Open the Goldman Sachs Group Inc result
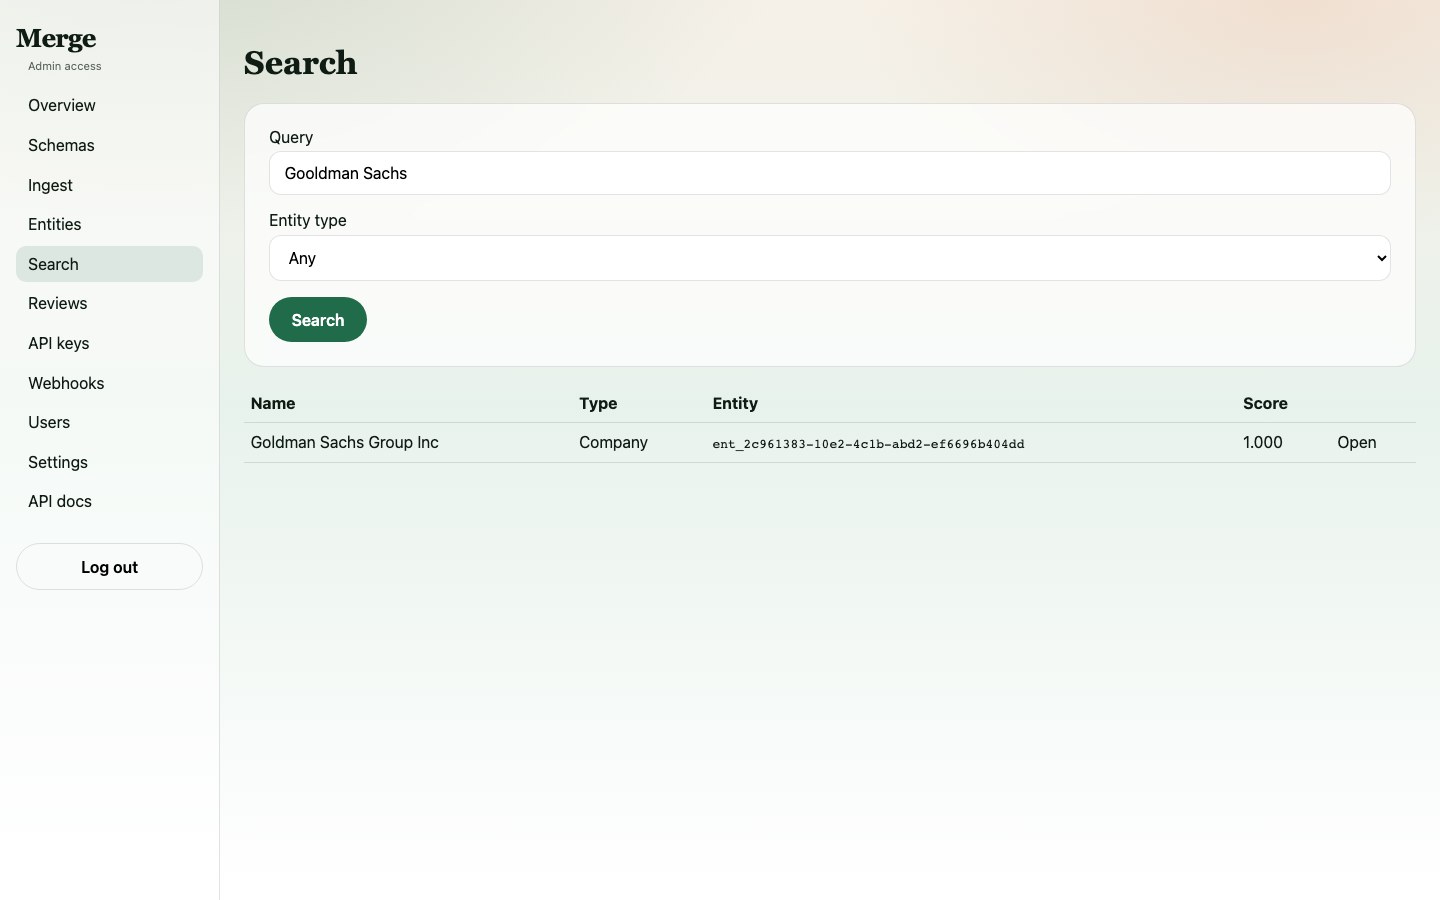 pyautogui.click(x=1356, y=442)
